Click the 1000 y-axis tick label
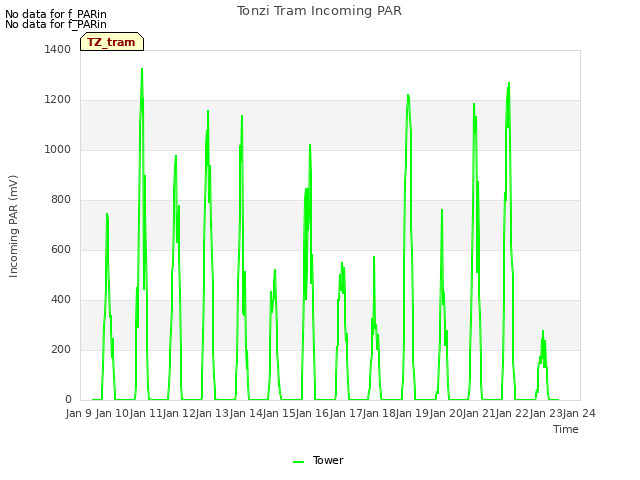Screen dimensions: 640x480 pyautogui.click(x=58, y=149)
